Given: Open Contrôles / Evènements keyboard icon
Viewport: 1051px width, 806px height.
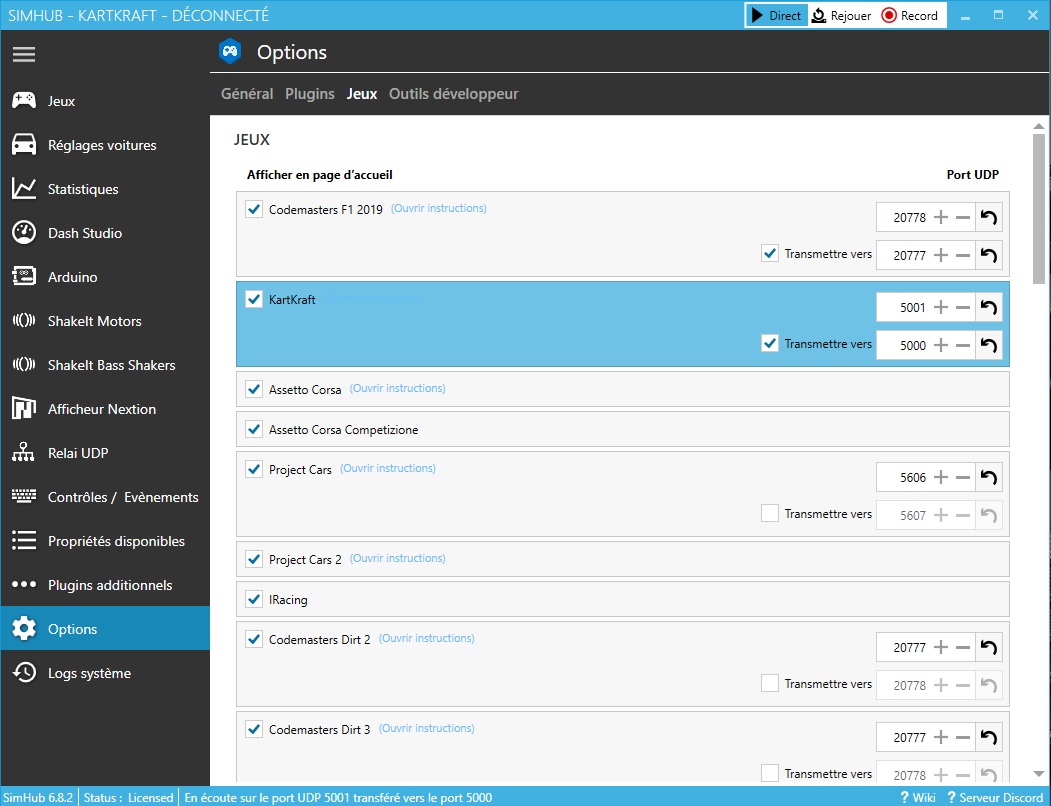Looking at the screenshot, I should point(24,496).
